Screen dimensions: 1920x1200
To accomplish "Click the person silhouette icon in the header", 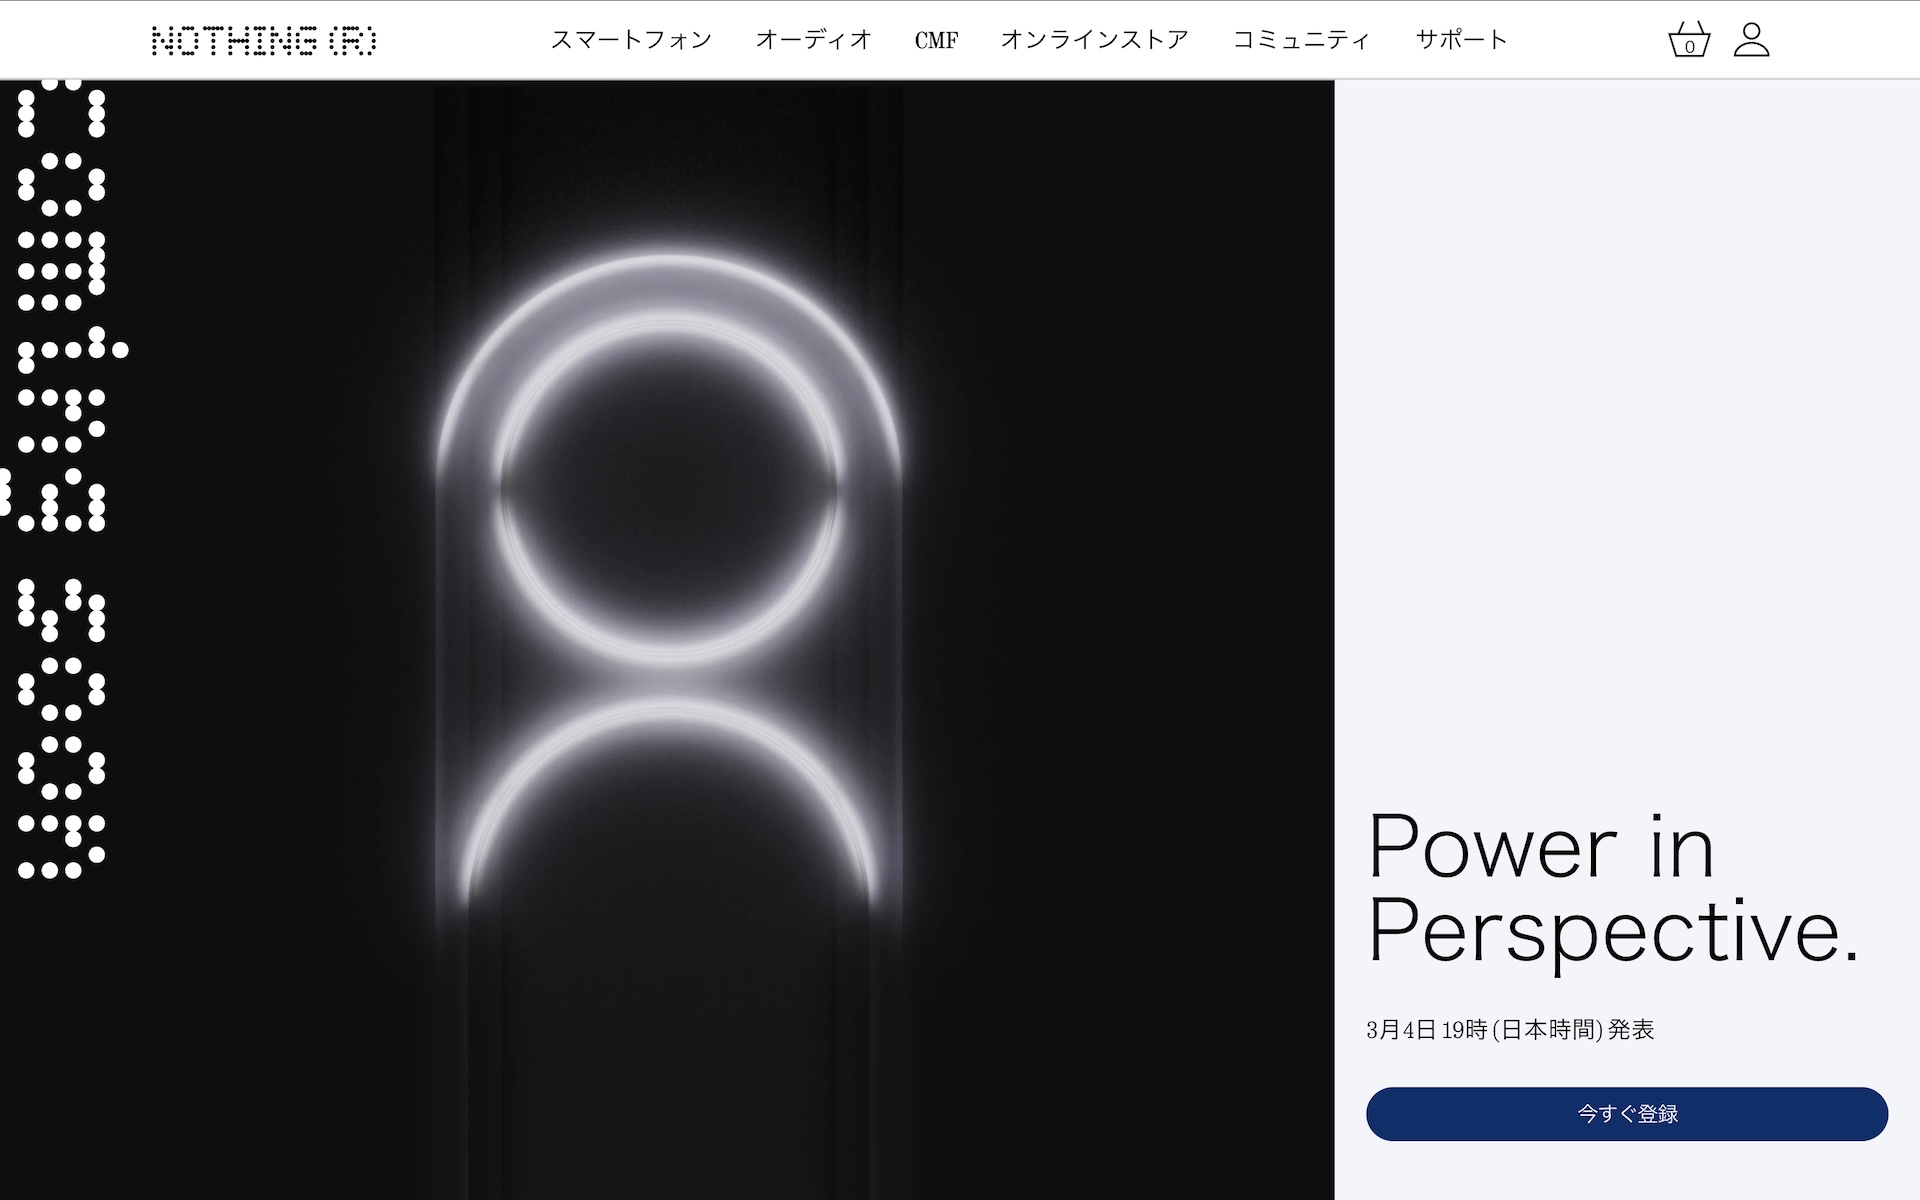I will 1753,39.
